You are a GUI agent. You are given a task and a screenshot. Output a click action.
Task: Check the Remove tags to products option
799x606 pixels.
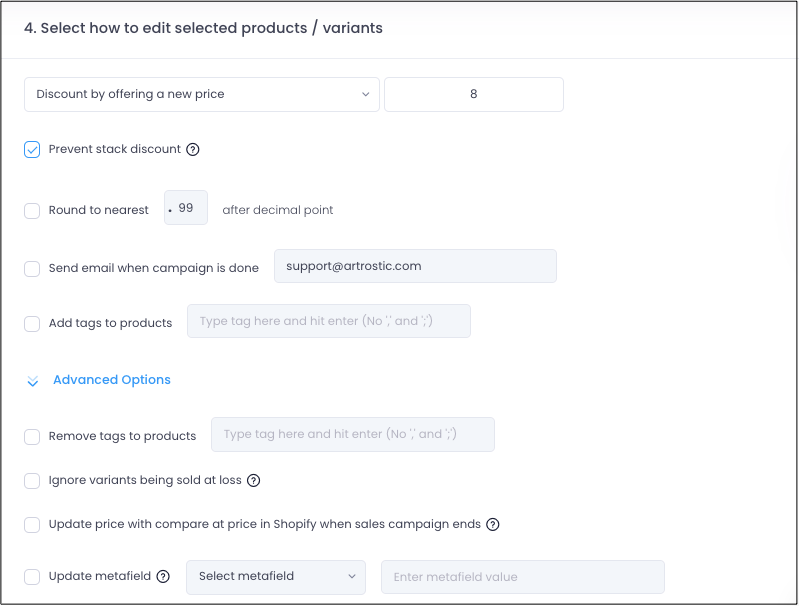pos(32,437)
